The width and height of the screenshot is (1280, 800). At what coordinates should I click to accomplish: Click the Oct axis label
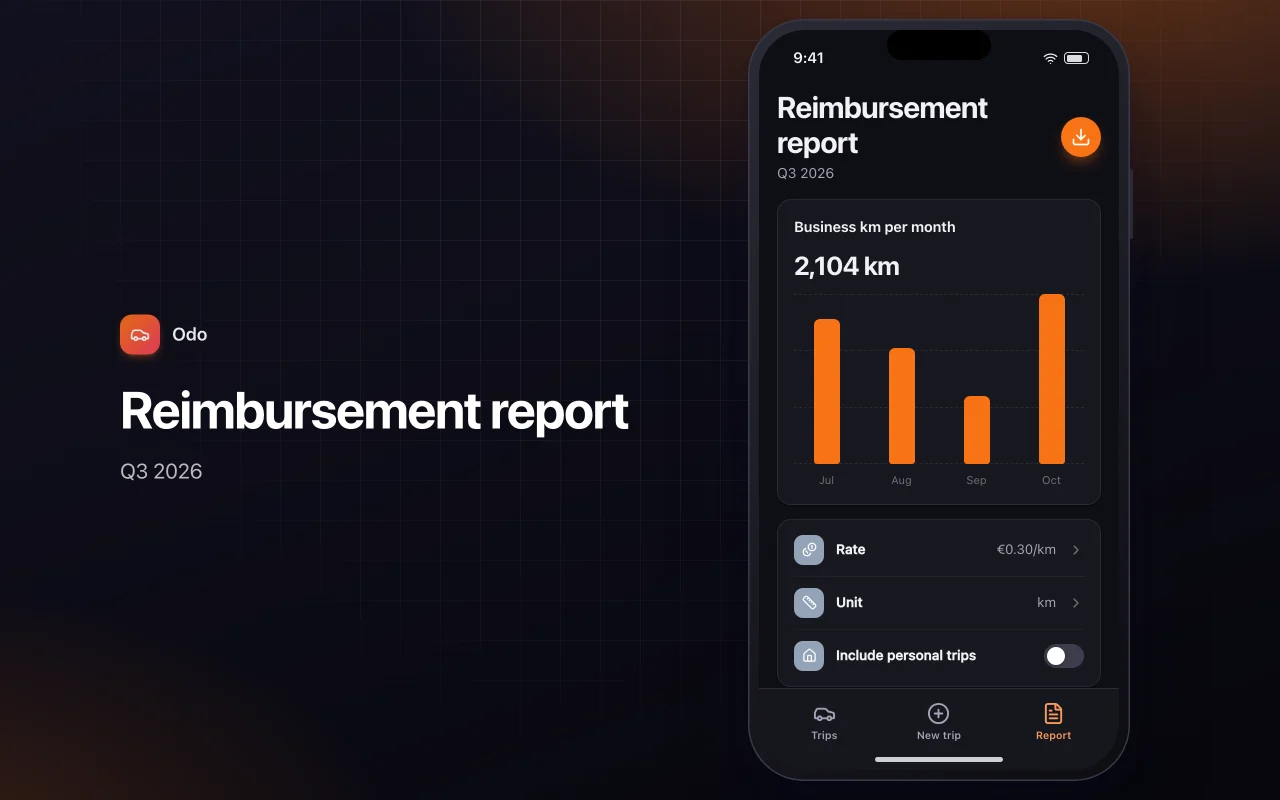(1052, 480)
